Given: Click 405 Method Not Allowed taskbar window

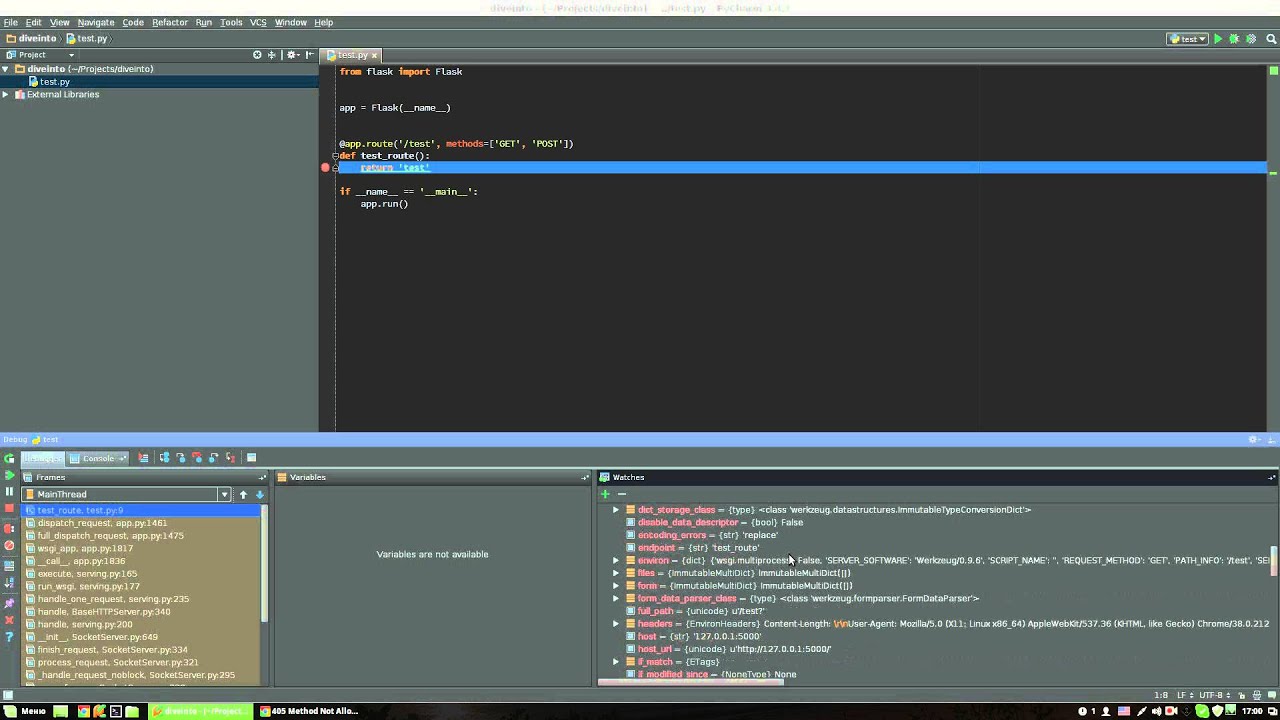Looking at the screenshot, I should (x=308, y=711).
